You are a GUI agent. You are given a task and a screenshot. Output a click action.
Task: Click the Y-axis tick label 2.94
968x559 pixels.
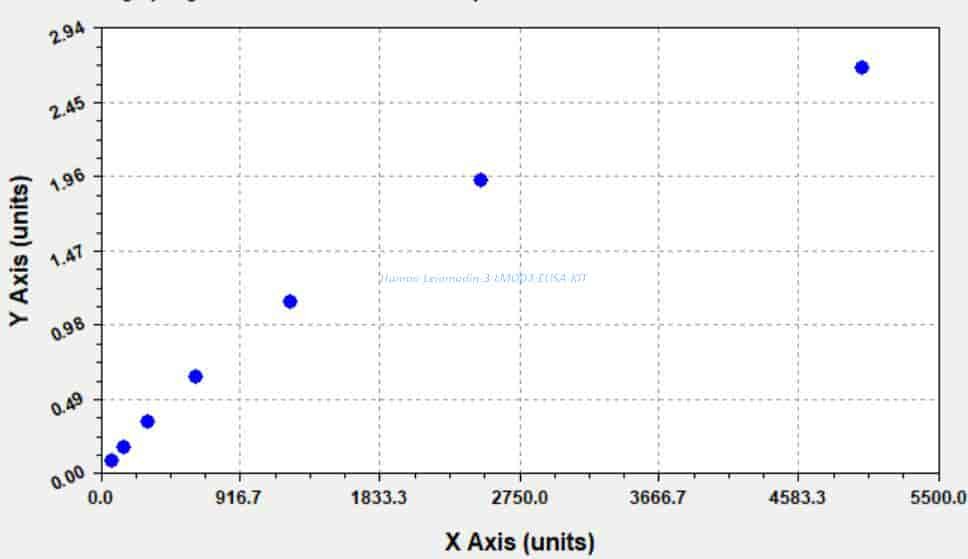tap(68, 33)
